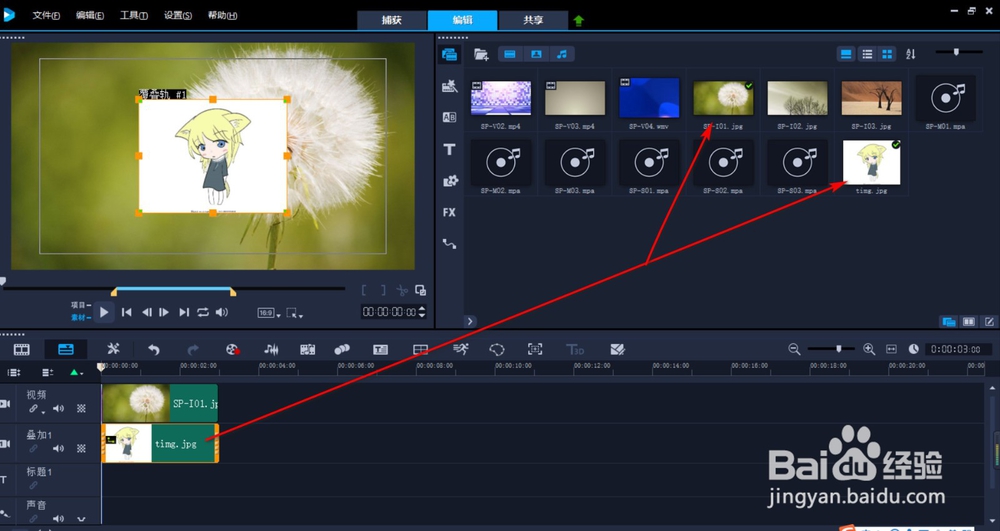Open the FX filter library
1000x531 pixels.
(x=450, y=212)
